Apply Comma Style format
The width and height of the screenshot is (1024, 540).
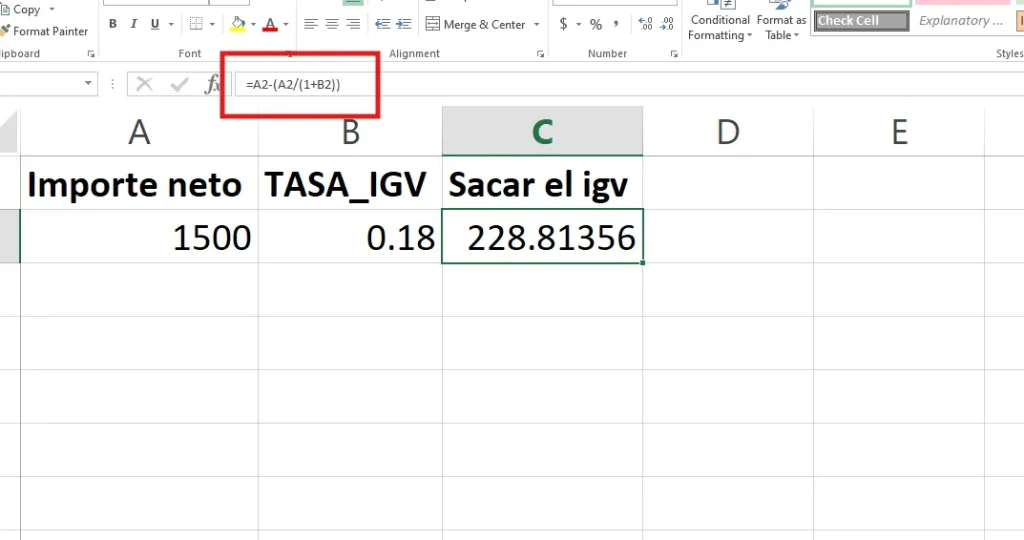click(616, 24)
